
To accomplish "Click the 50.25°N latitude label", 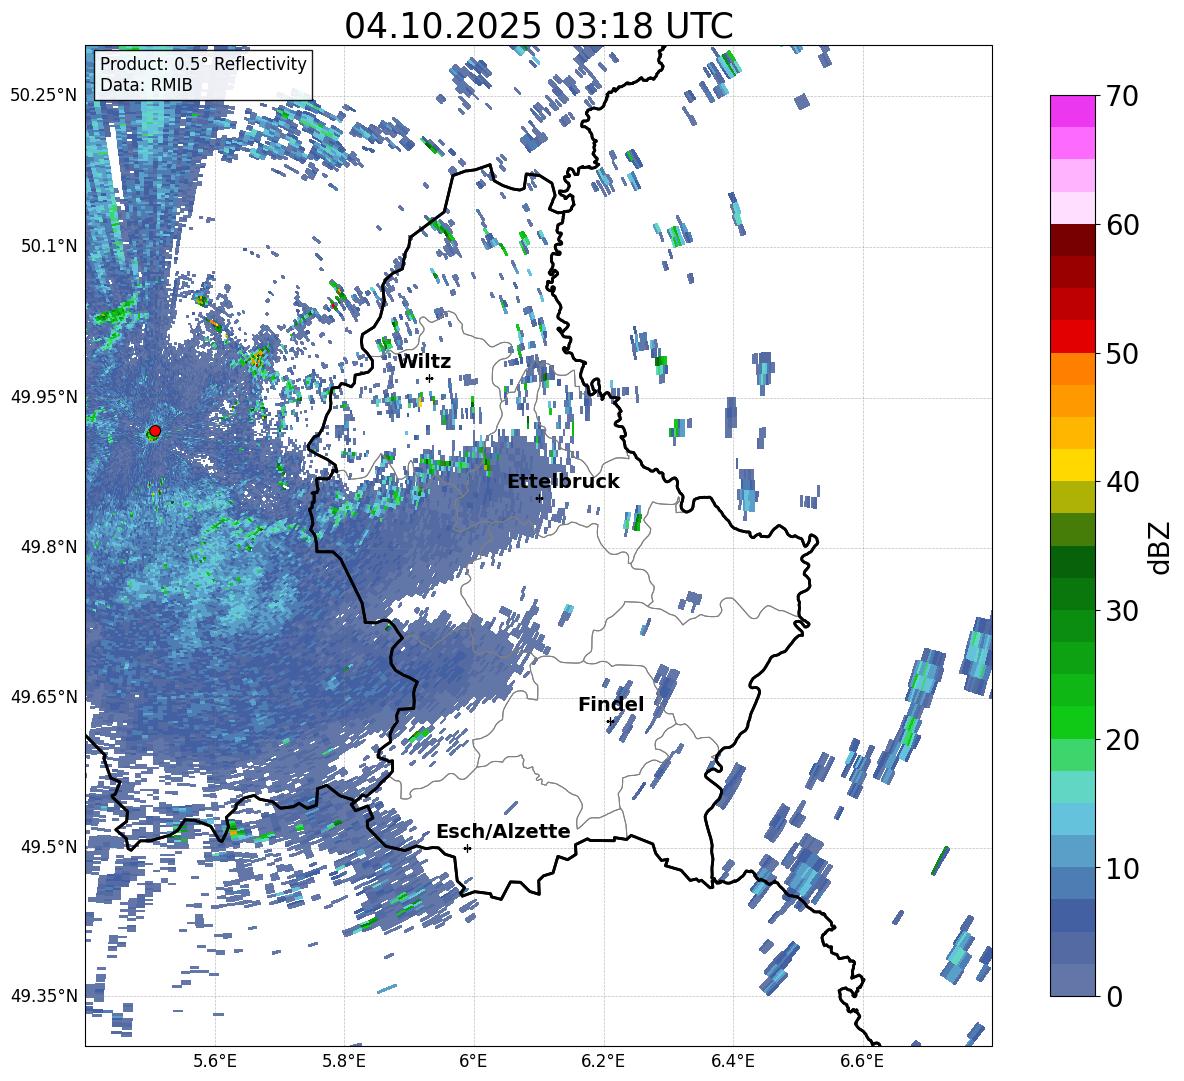I will 44,96.
